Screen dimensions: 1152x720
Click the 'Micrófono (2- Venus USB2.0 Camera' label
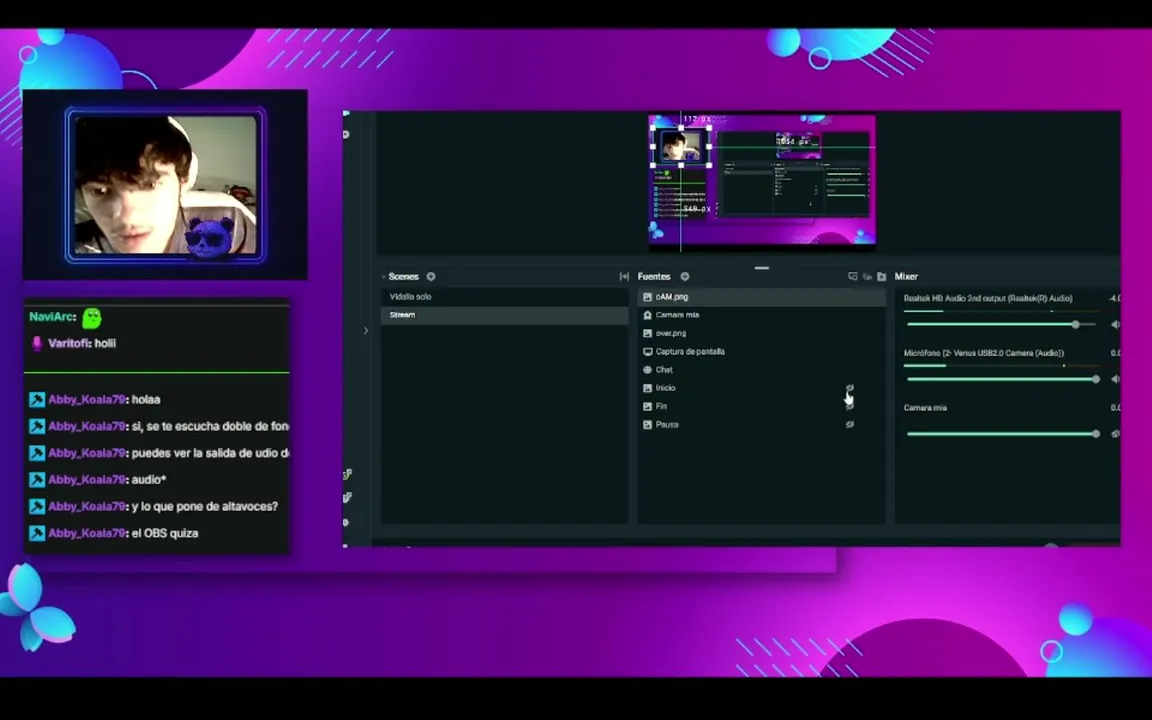point(984,353)
